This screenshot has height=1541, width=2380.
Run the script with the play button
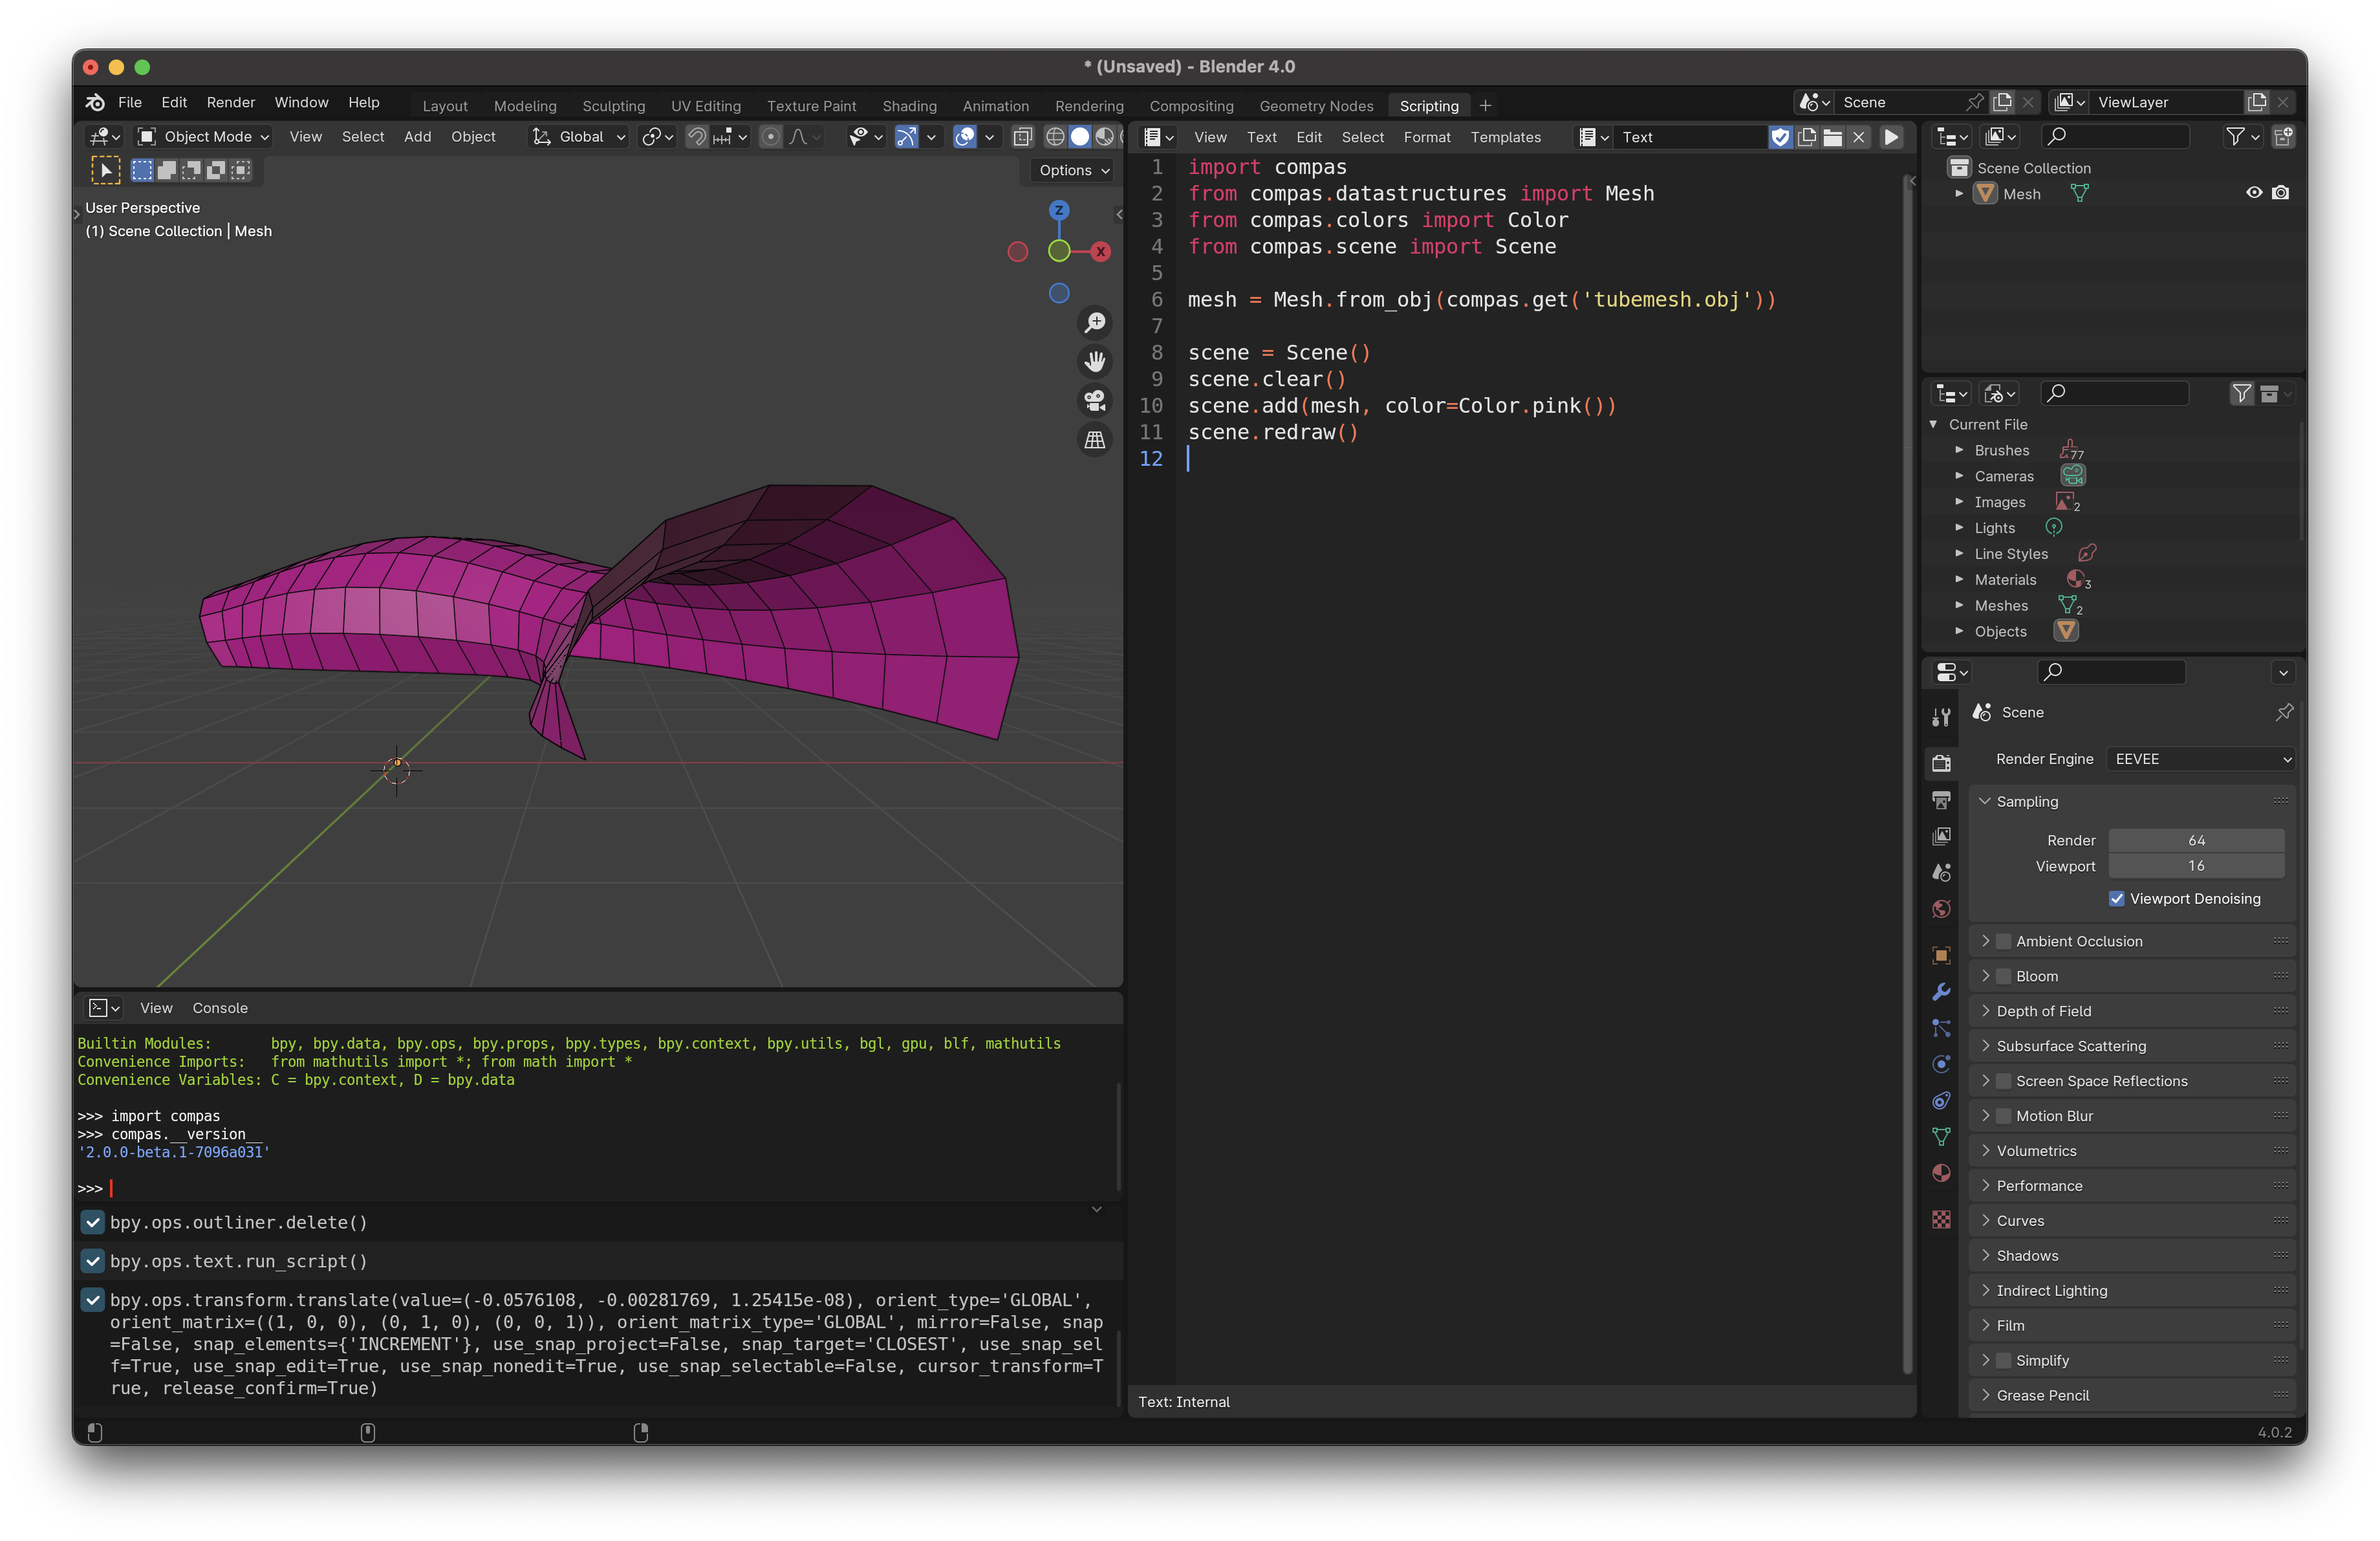click(x=1891, y=137)
